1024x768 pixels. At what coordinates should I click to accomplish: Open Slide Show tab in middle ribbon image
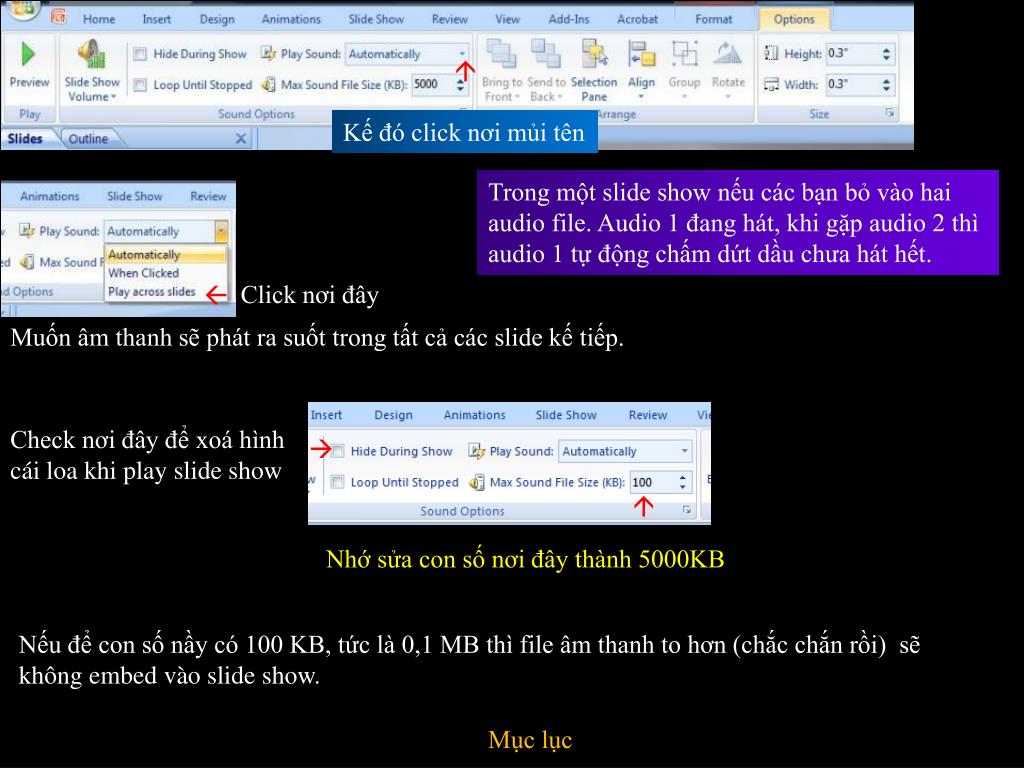click(135, 196)
